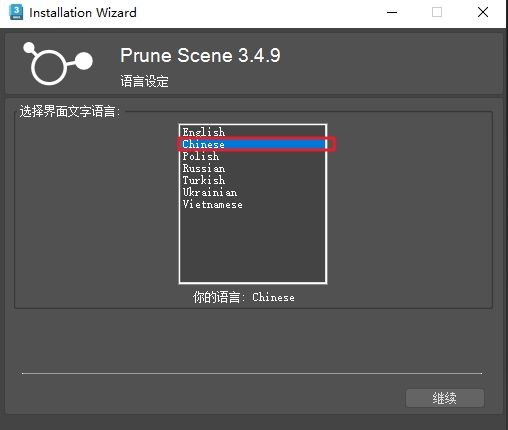Click the 继续 continue button
The image size is (508, 430).
[445, 398]
